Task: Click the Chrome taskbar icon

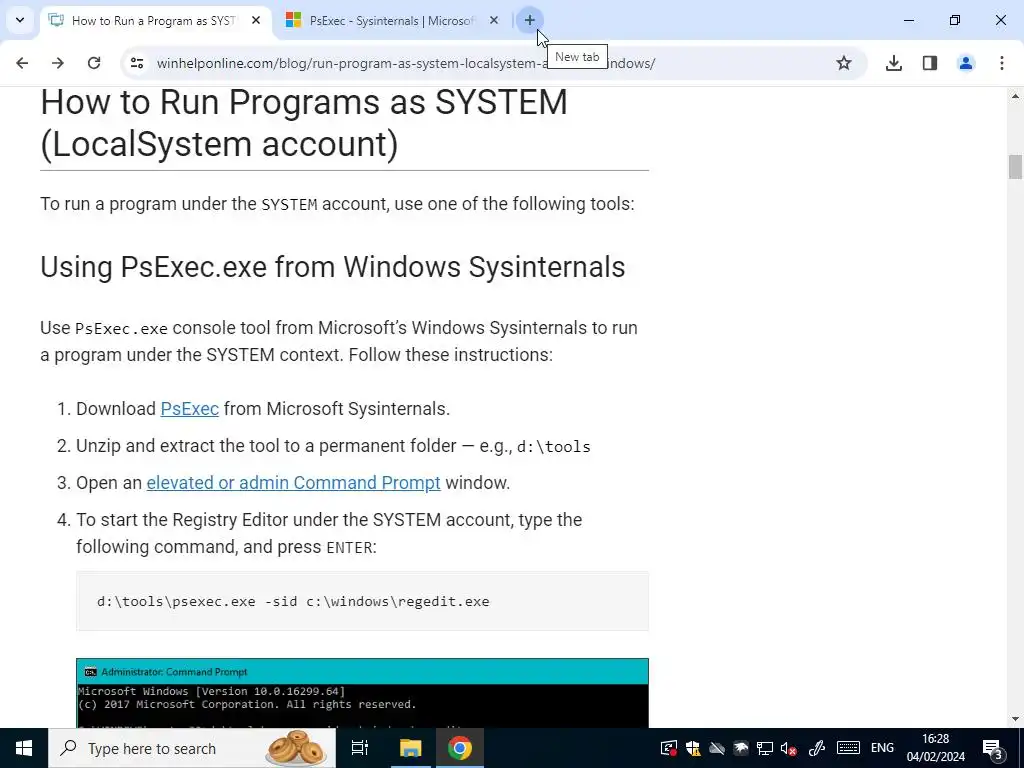Action: pyautogui.click(x=459, y=748)
